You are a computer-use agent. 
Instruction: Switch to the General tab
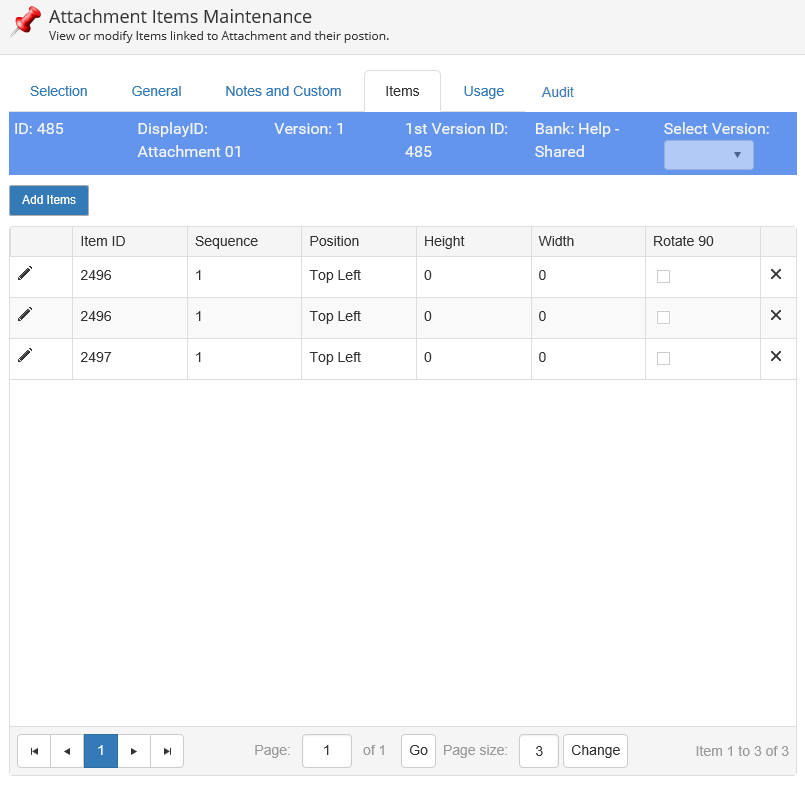point(156,91)
